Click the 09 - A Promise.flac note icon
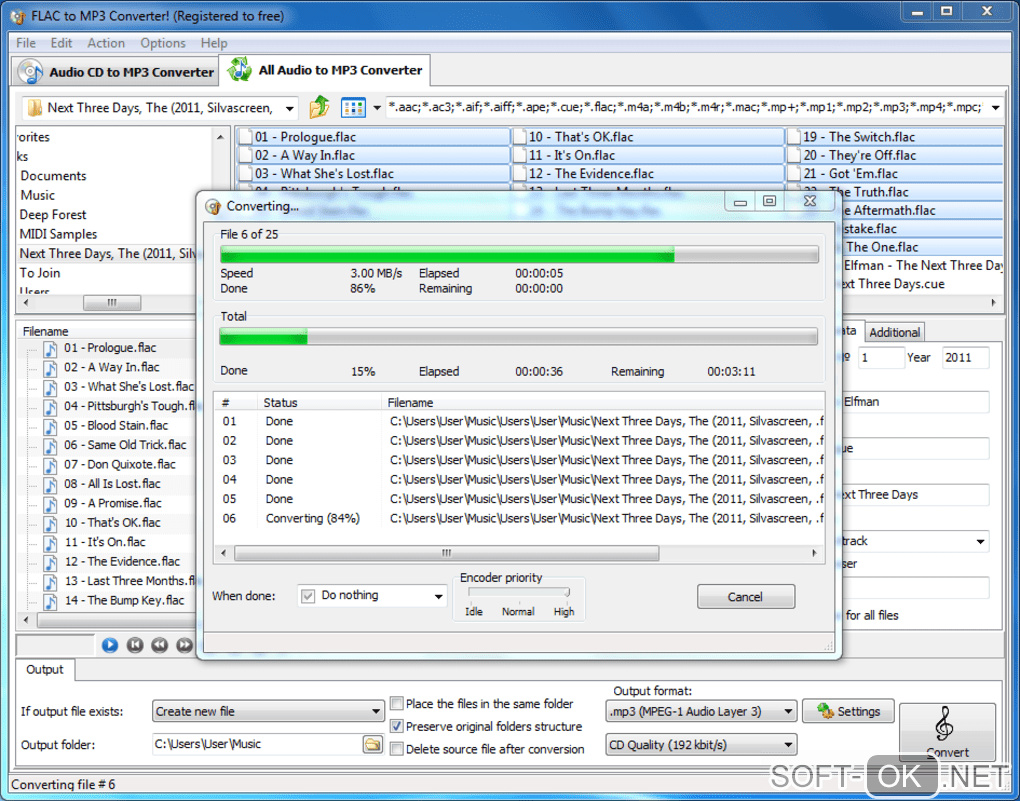Image resolution: width=1020 pixels, height=801 pixels. [x=50, y=504]
